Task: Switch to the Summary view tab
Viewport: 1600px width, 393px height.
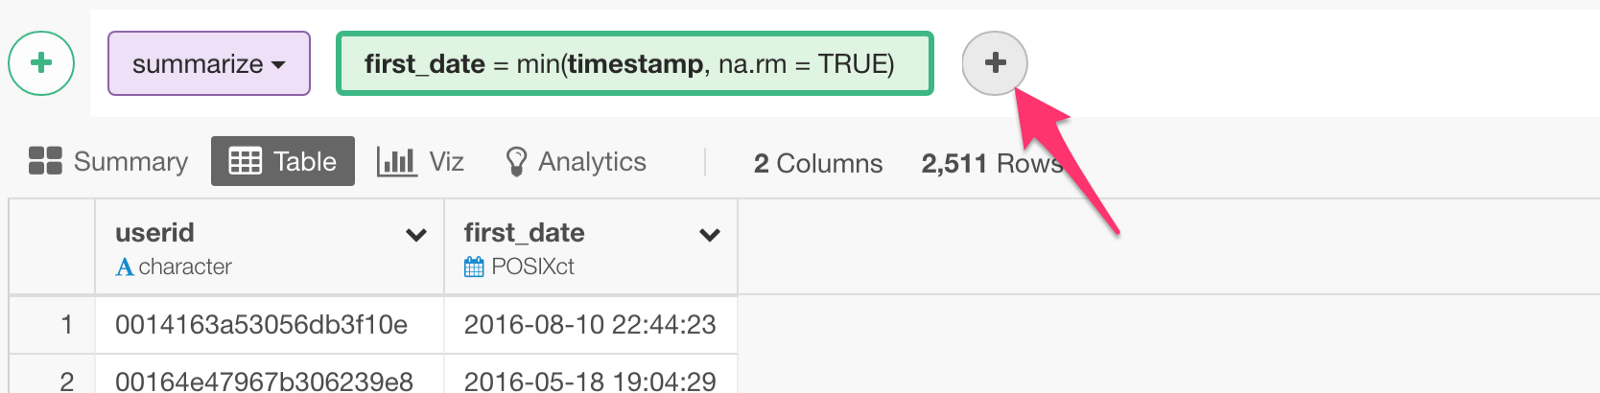Action: (108, 161)
